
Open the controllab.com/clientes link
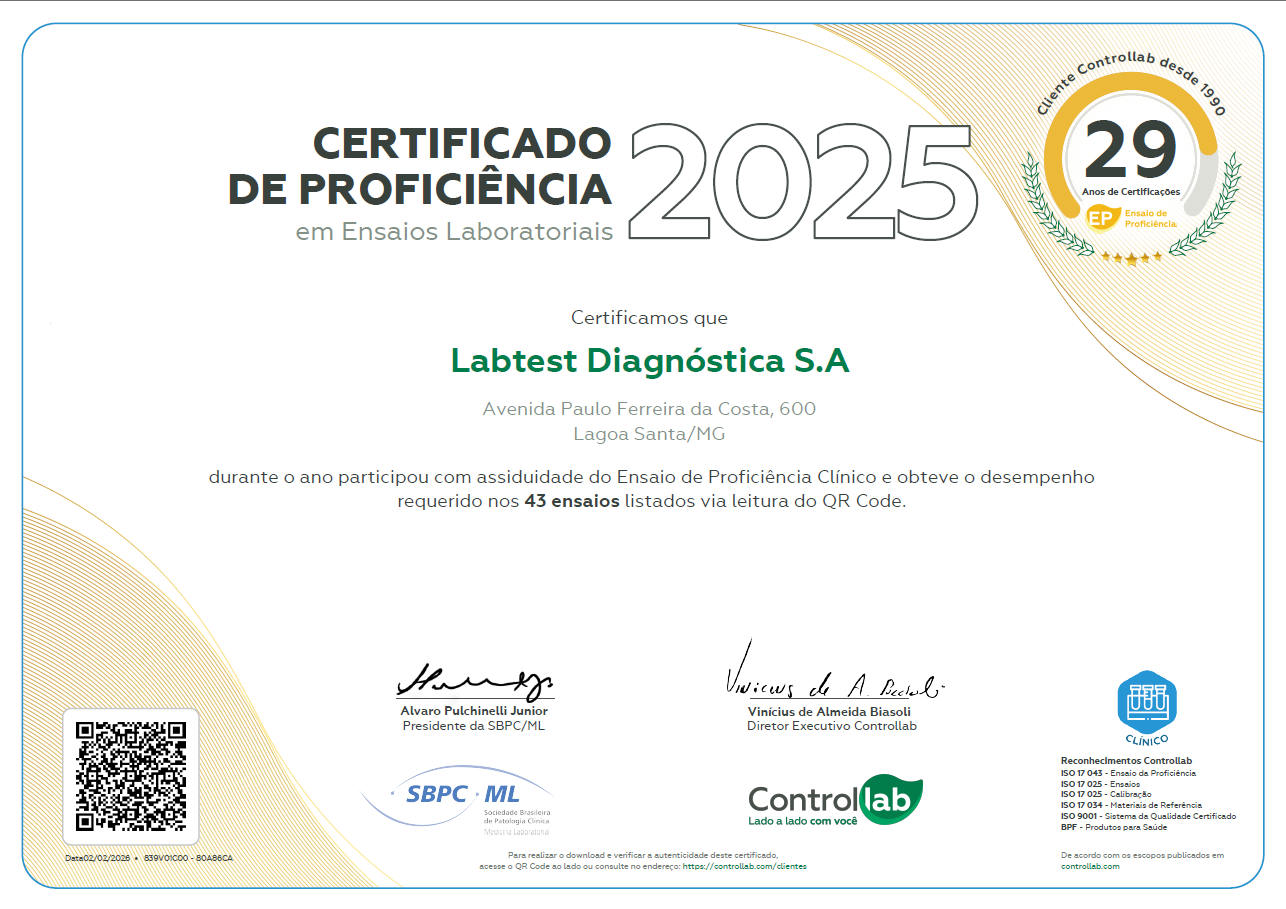743,866
